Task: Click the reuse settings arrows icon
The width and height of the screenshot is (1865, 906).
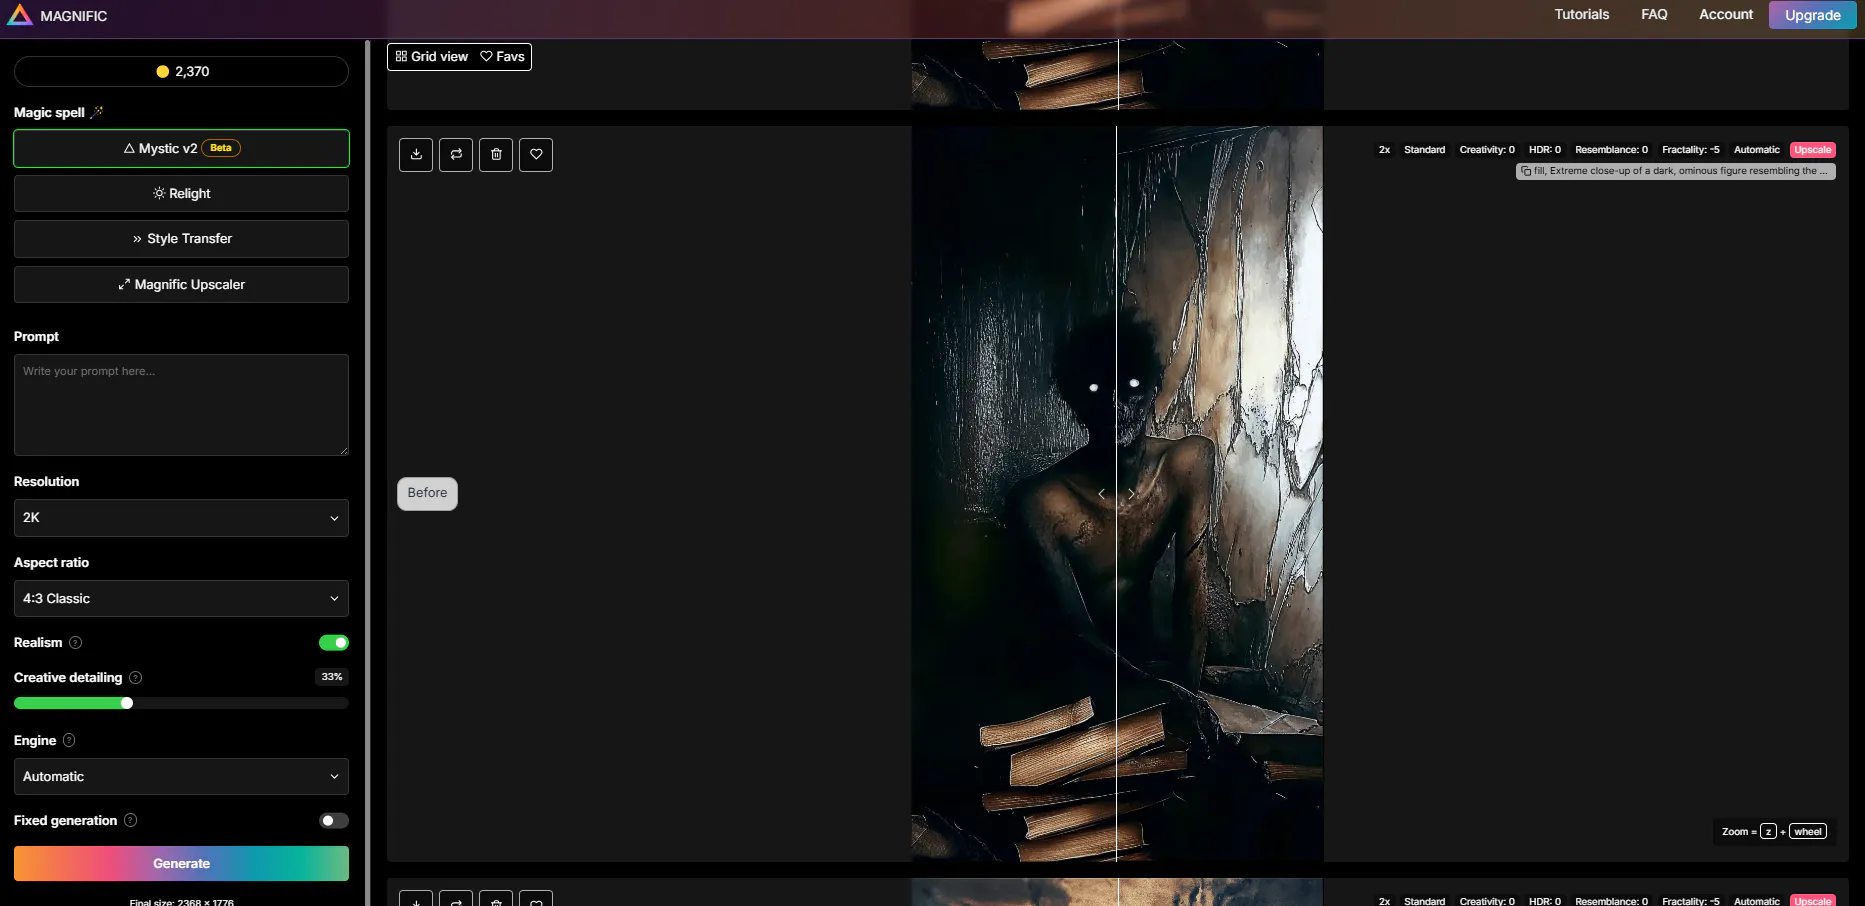Action: click(456, 155)
